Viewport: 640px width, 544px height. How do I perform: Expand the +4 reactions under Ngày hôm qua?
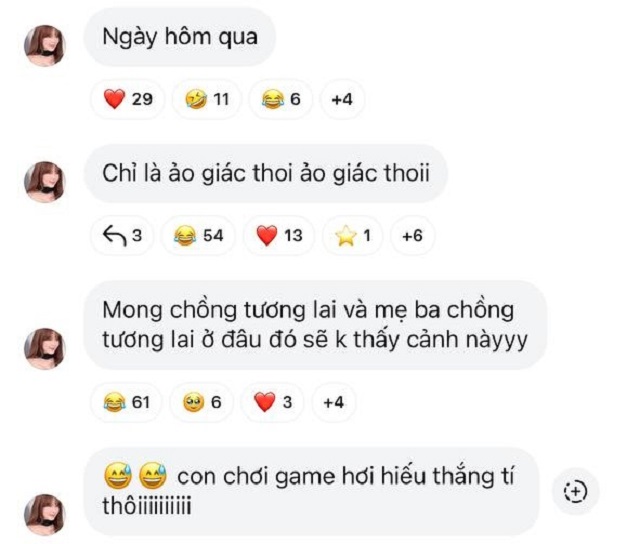coord(342,99)
